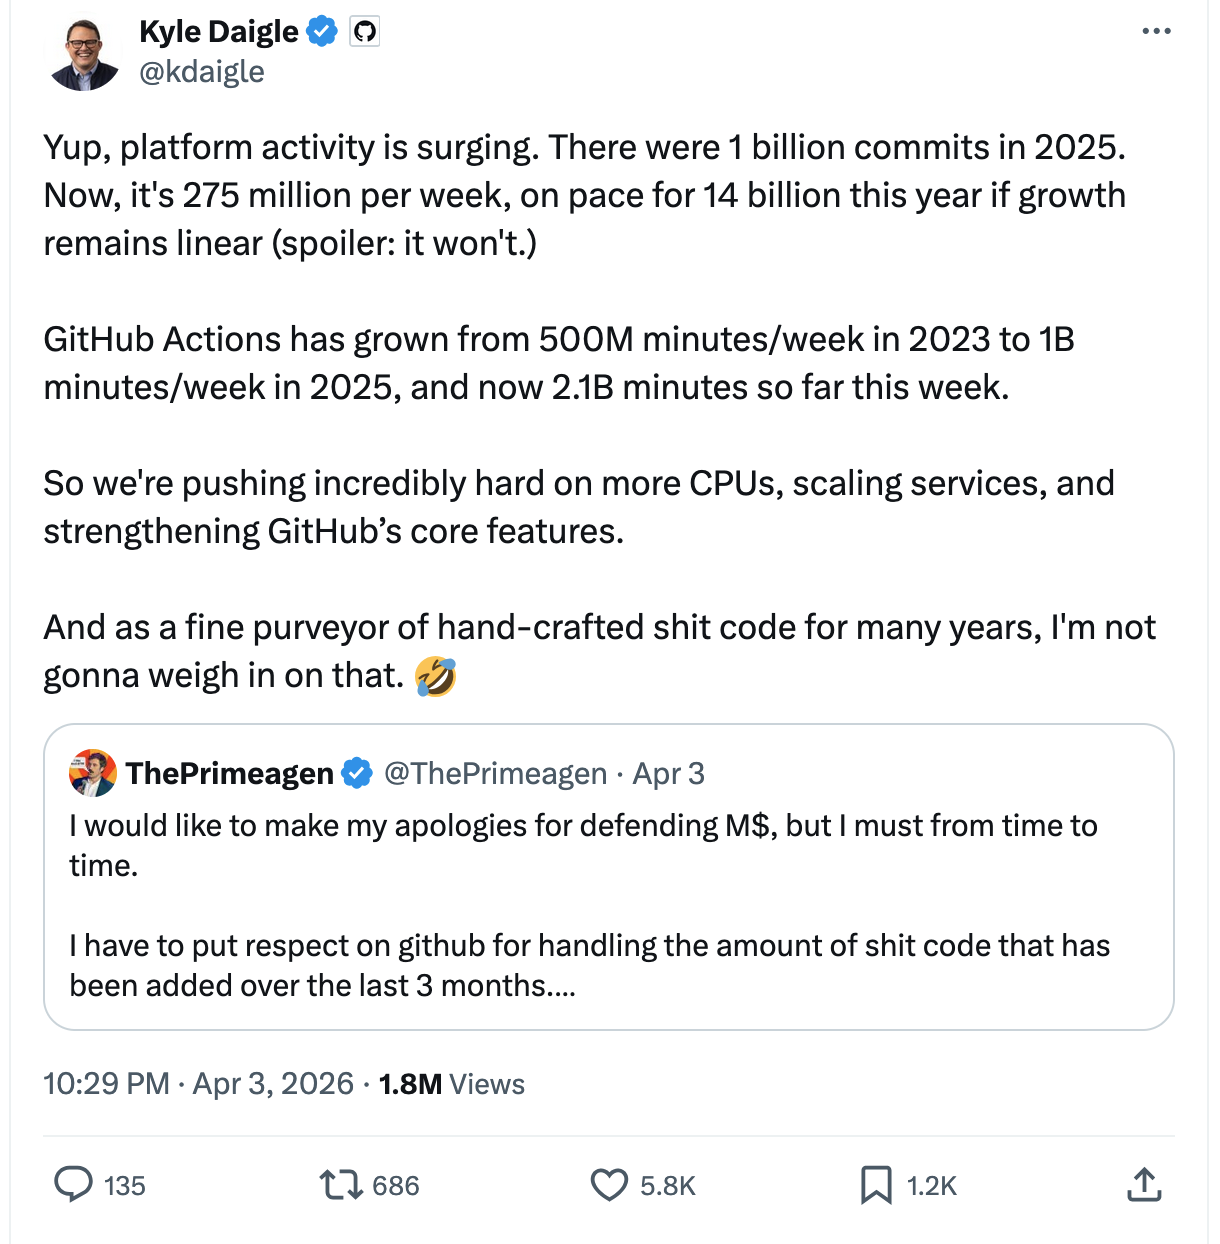Click the laughing emoji in the tweet
The image size is (1220, 1244).
pyautogui.click(x=436, y=677)
